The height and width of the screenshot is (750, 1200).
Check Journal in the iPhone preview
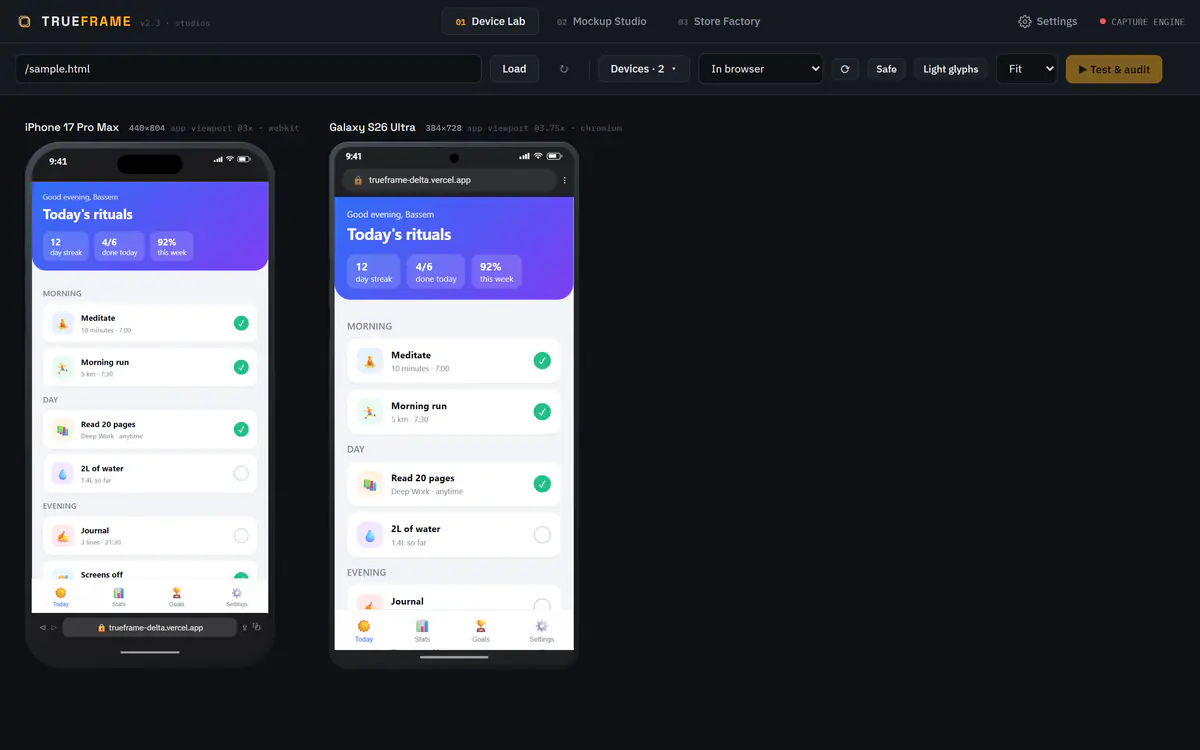point(241,536)
